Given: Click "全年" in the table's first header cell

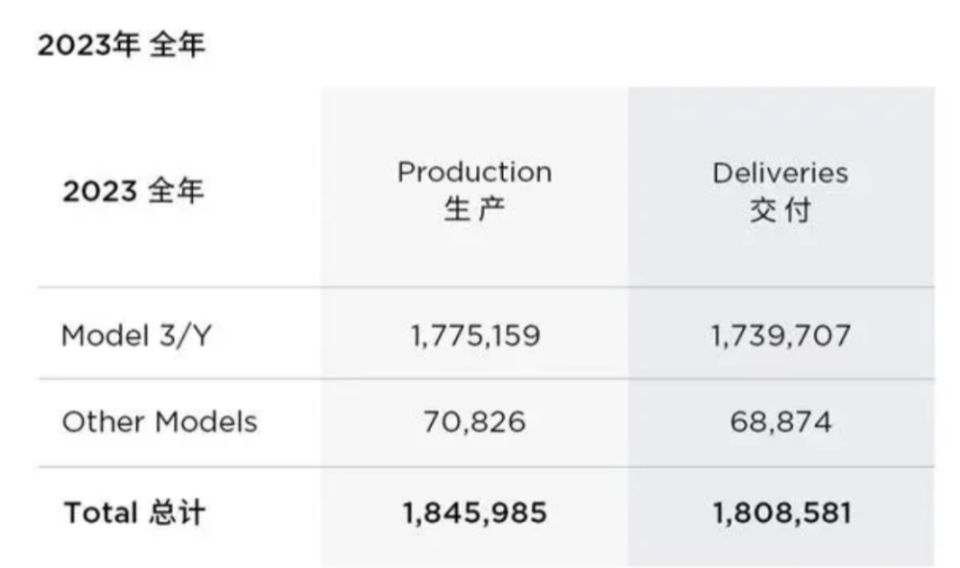Looking at the screenshot, I should pos(175,190).
